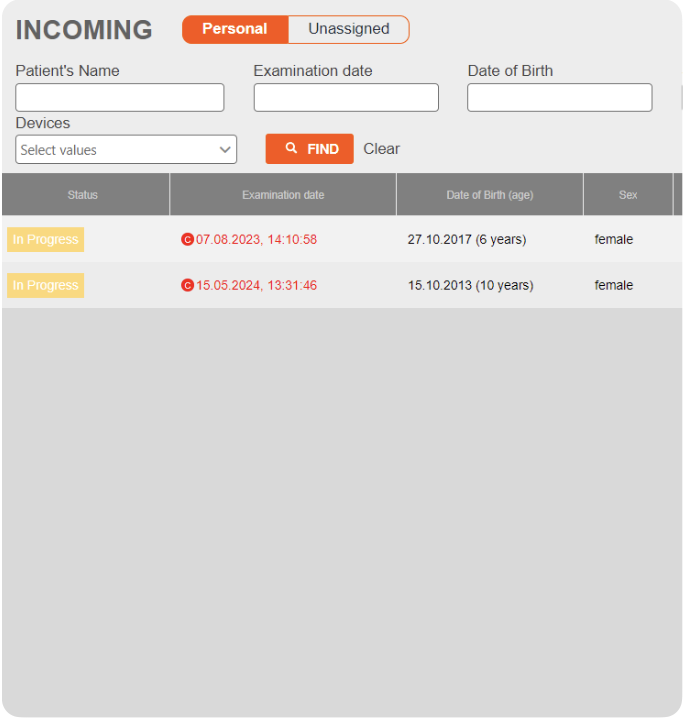The width and height of the screenshot is (684, 720).
Task: Select the birth date 27.10.2017 cell
Action: 466,240
